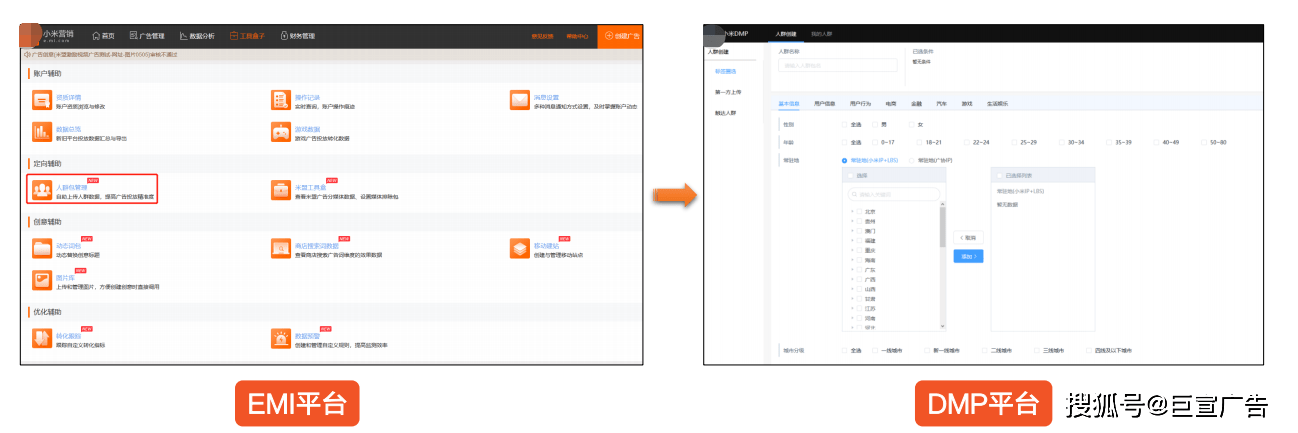This screenshot has width=1298, height=433.
Task: Open 意见反馈 link
Action: click(542, 36)
